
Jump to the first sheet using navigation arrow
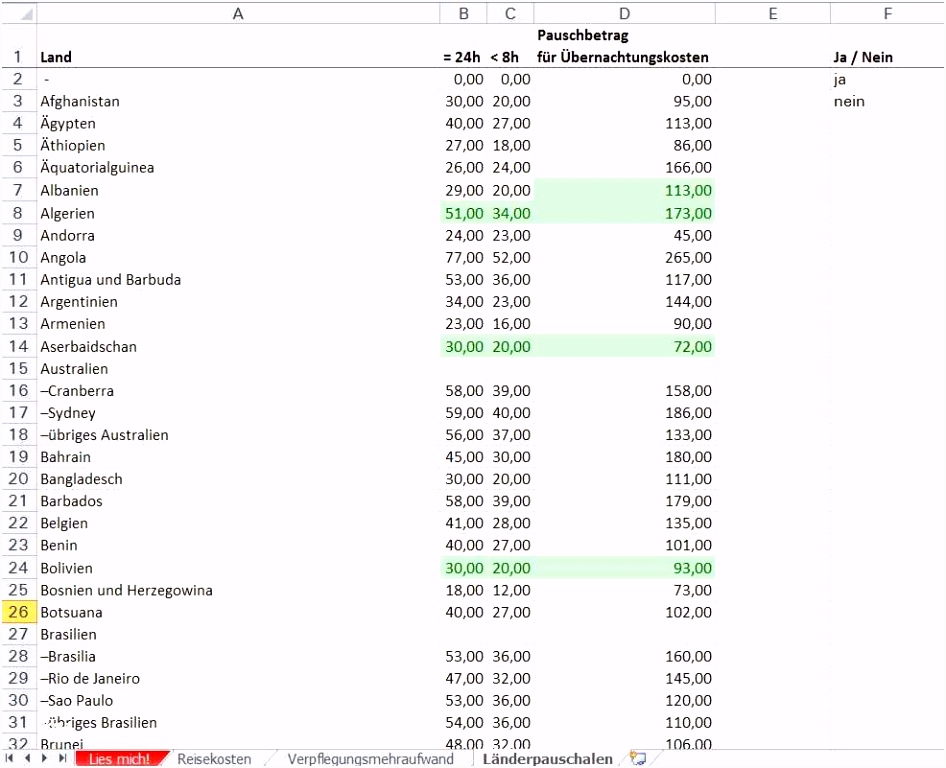9,758
